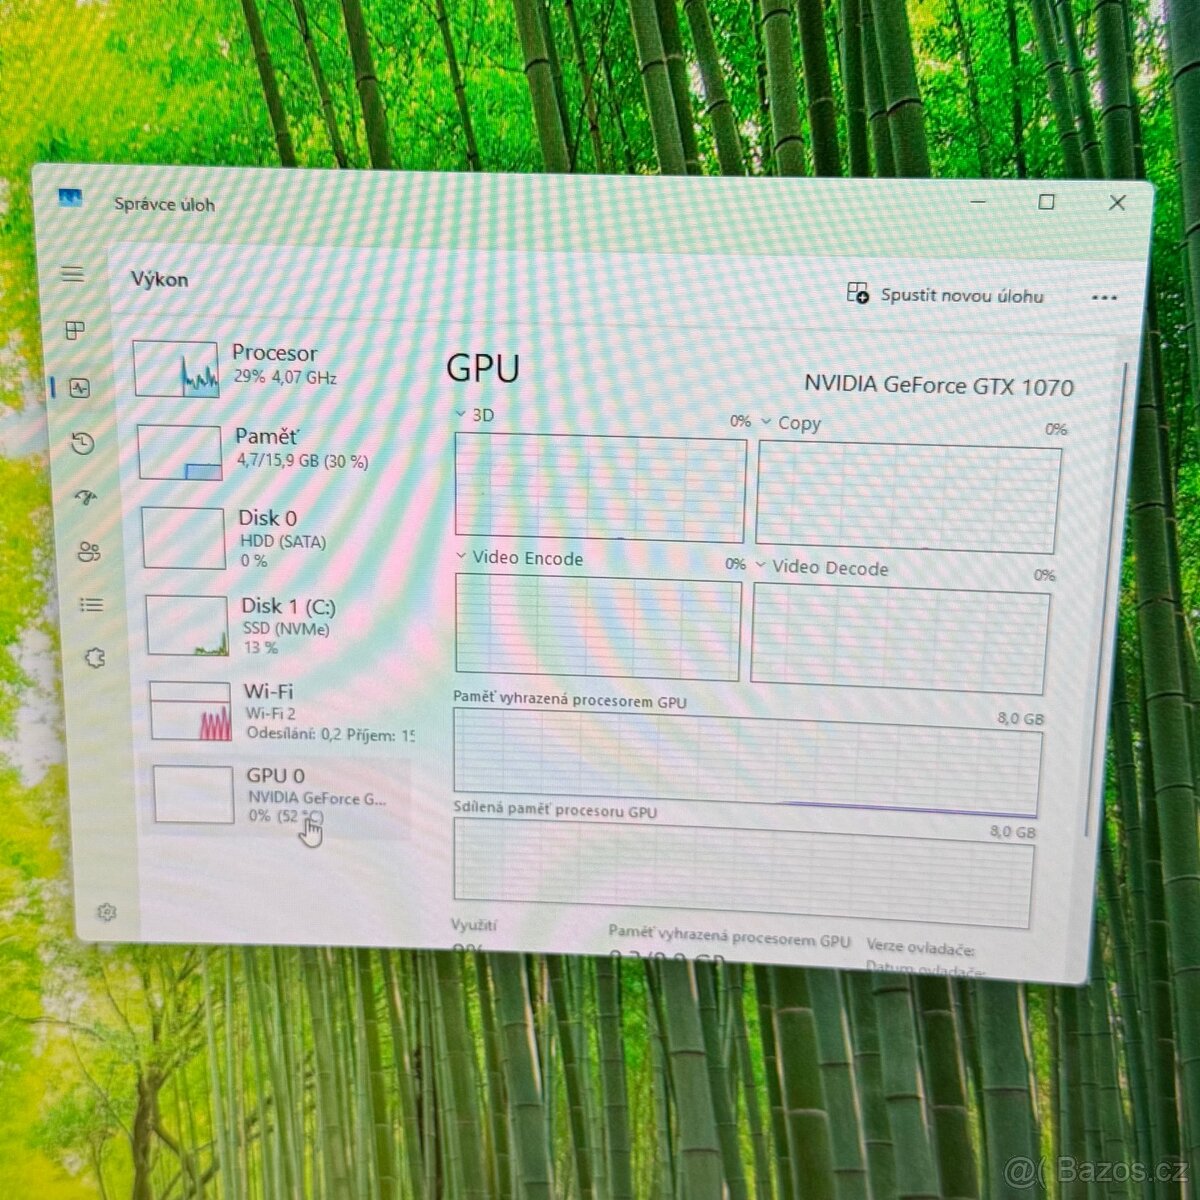This screenshot has height=1200, width=1200.
Task: Open Task Manager settings gear
Action: 107,912
